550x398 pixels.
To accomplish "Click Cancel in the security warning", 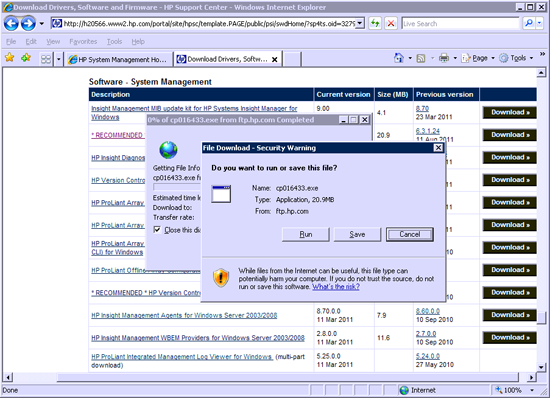I will [410, 234].
